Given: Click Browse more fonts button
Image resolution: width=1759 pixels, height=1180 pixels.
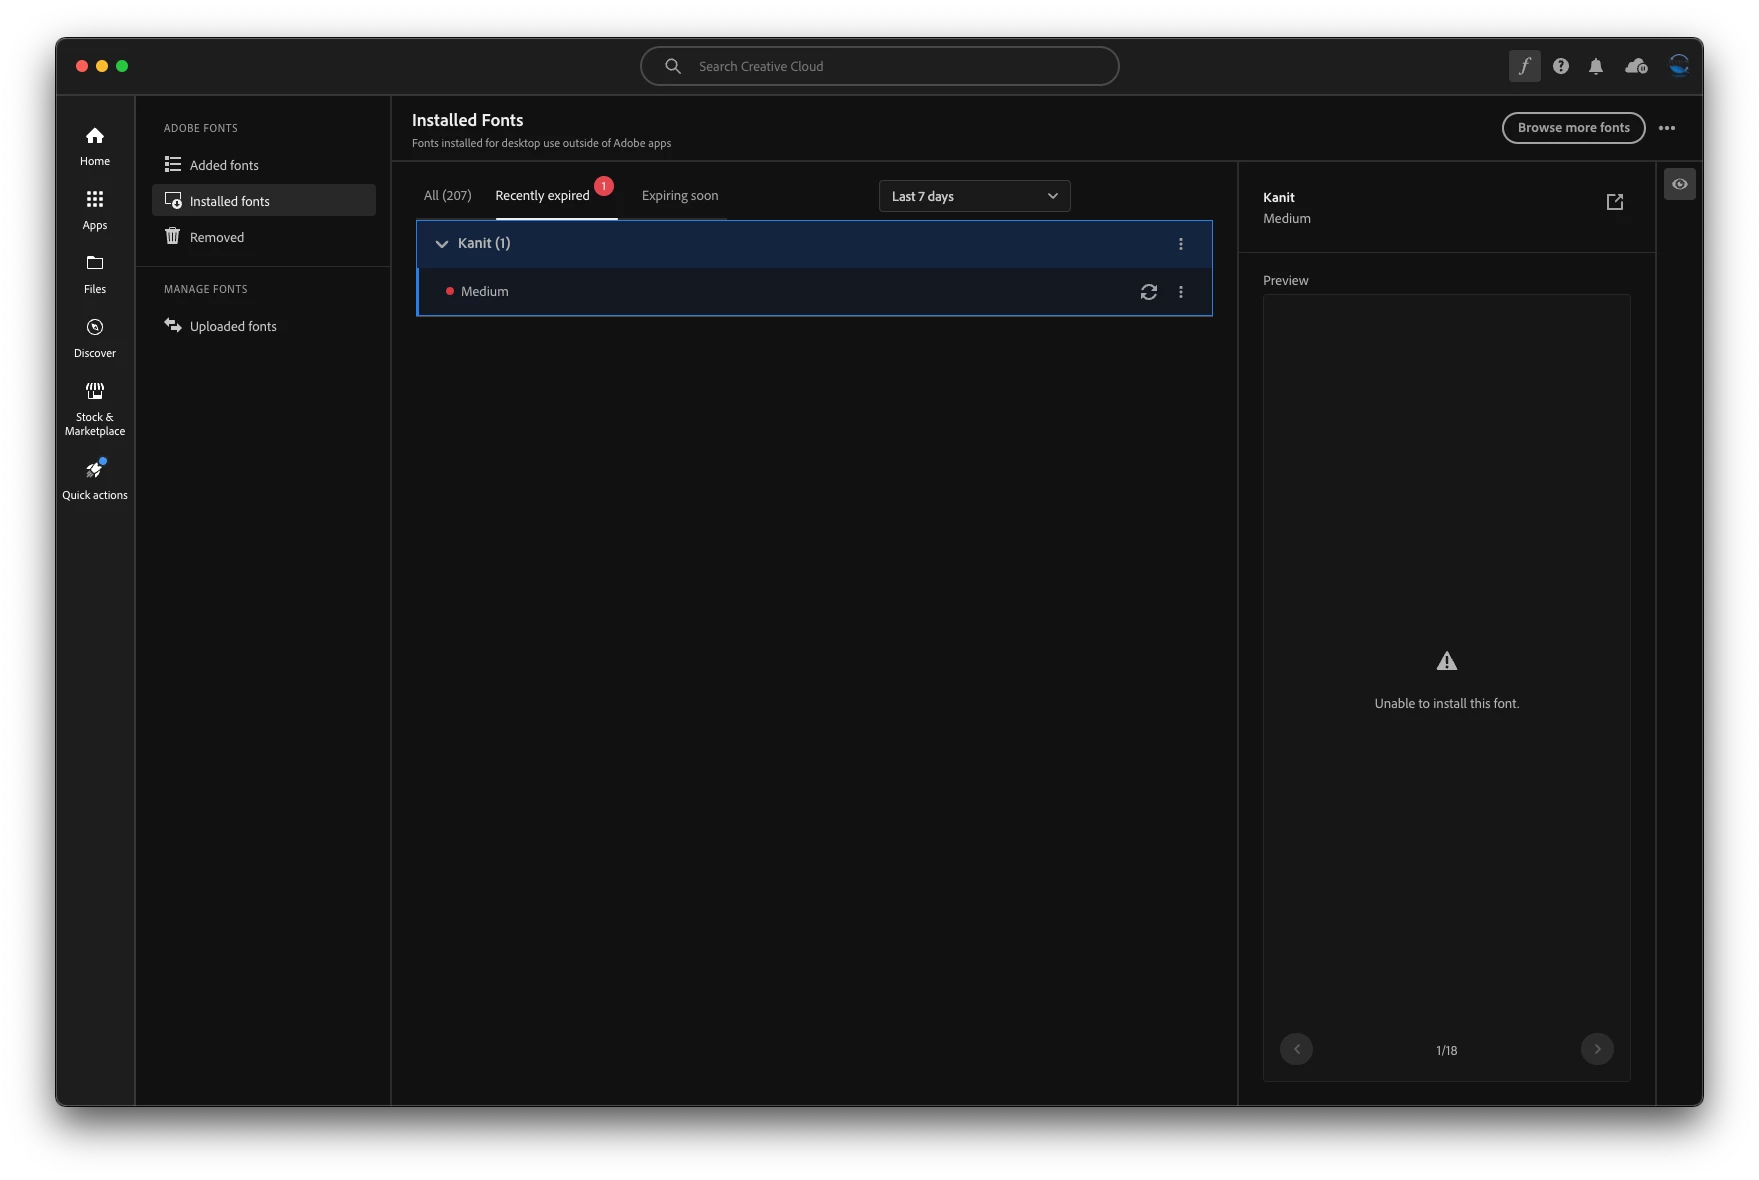Looking at the screenshot, I should (1574, 128).
